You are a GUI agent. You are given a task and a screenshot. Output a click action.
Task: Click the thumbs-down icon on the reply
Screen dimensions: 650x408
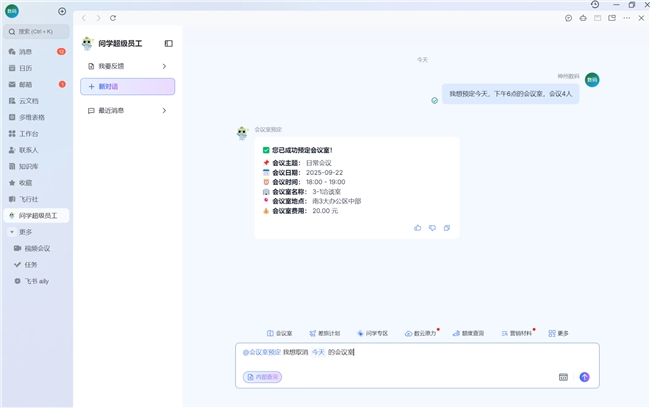coord(432,228)
